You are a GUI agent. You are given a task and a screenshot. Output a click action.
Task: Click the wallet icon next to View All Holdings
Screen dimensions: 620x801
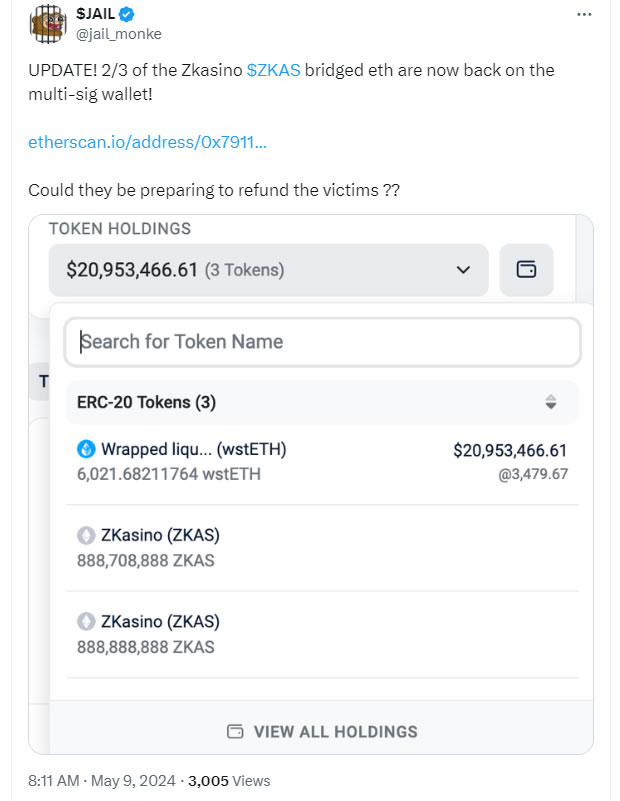235,732
